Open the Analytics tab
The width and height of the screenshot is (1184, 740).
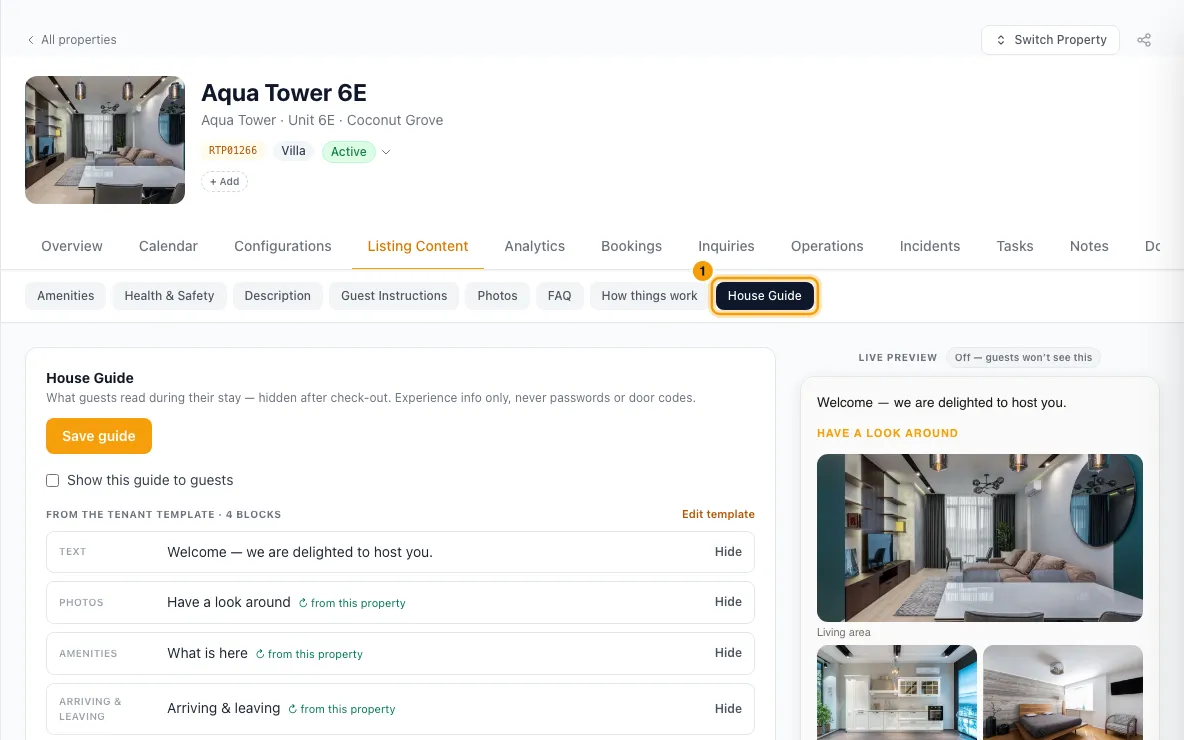coord(535,246)
